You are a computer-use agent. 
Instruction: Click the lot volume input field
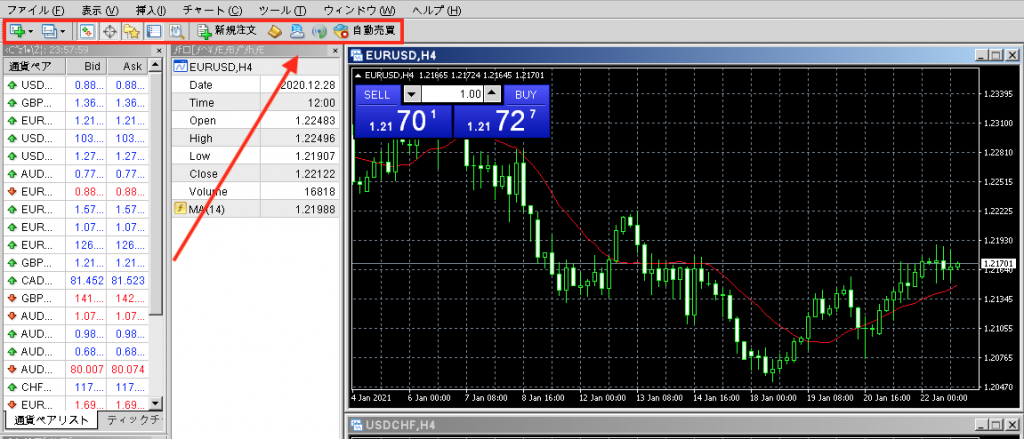(452, 95)
